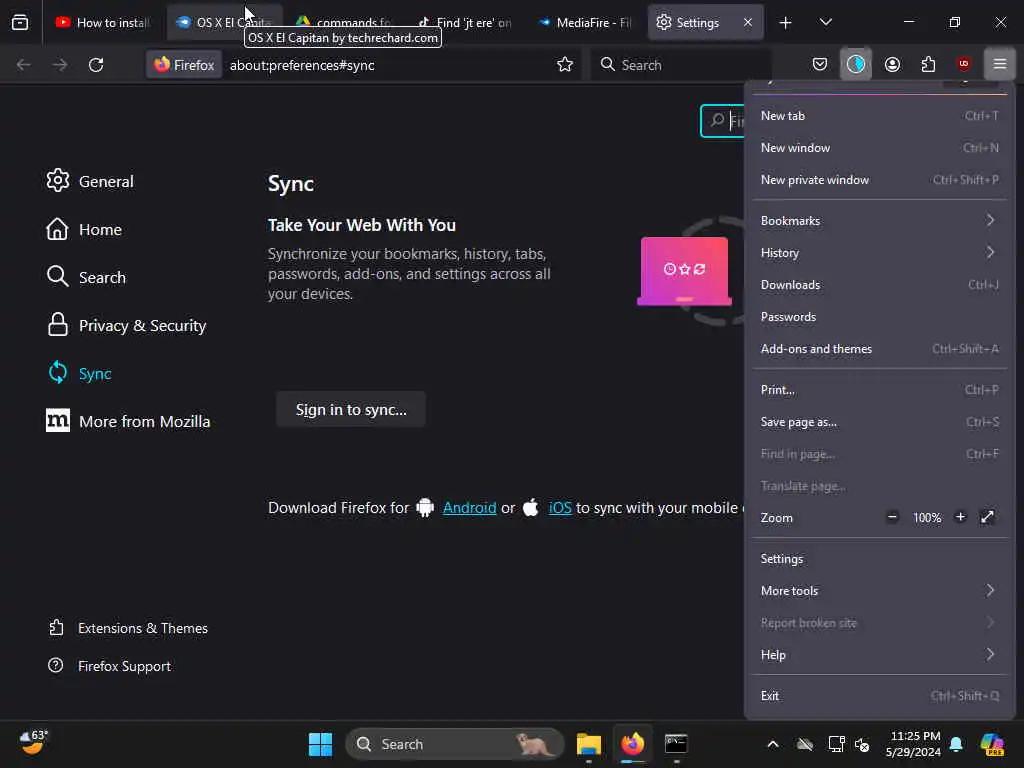Open the terminal app on taskbar
This screenshot has width=1024, height=768.
point(676,744)
